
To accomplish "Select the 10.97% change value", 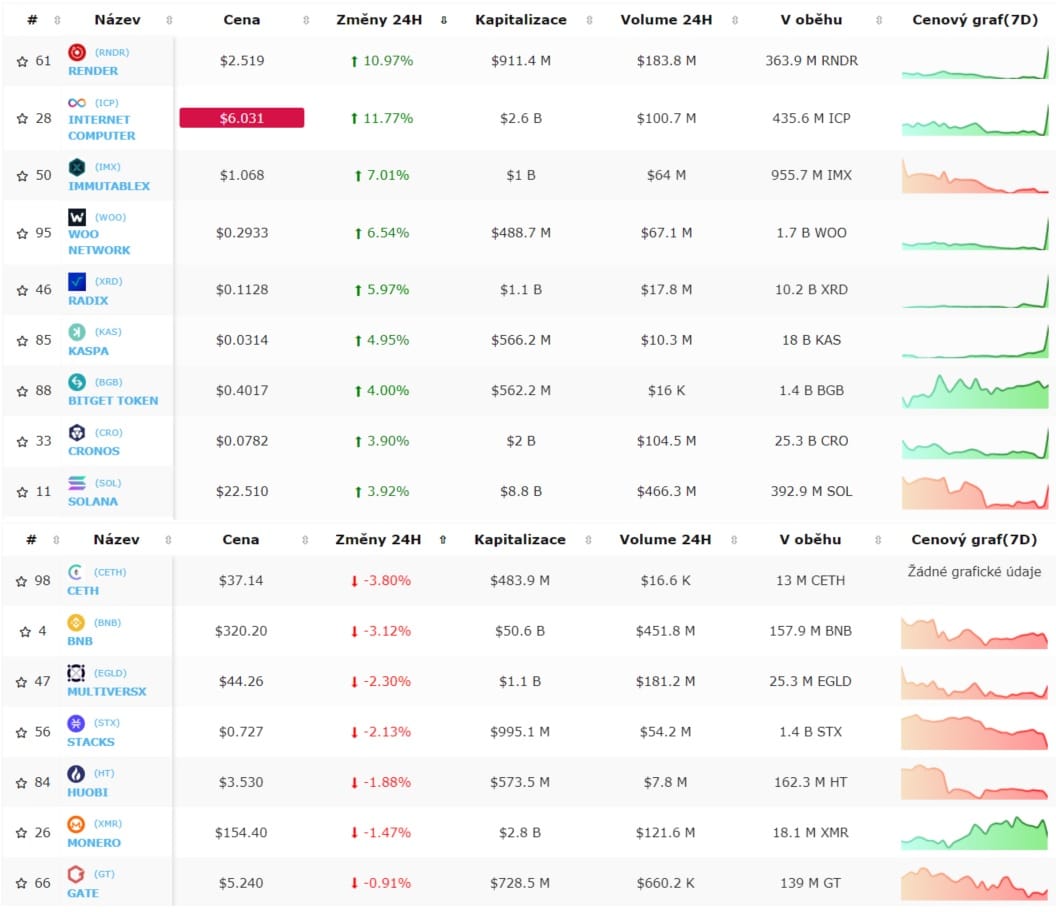I will (388, 61).
